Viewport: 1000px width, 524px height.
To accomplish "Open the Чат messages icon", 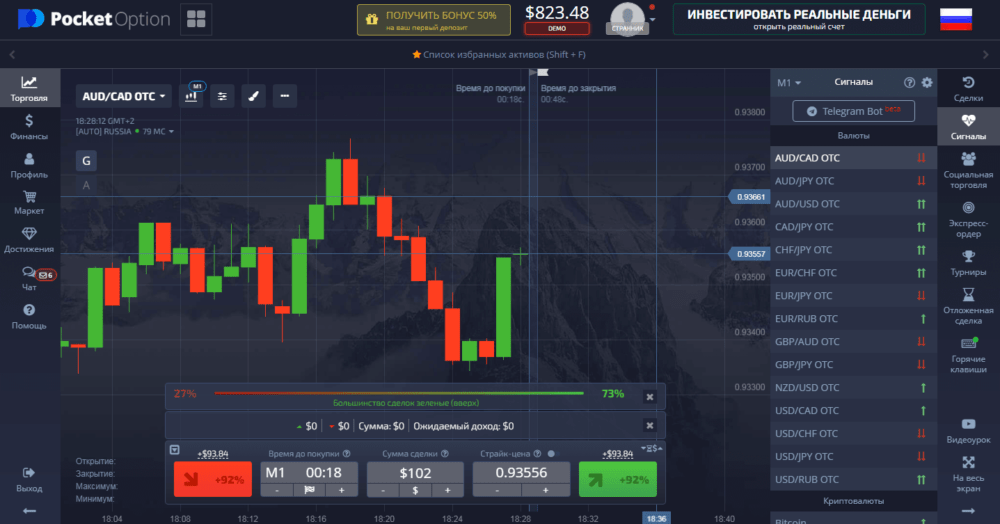I will [x=29, y=277].
